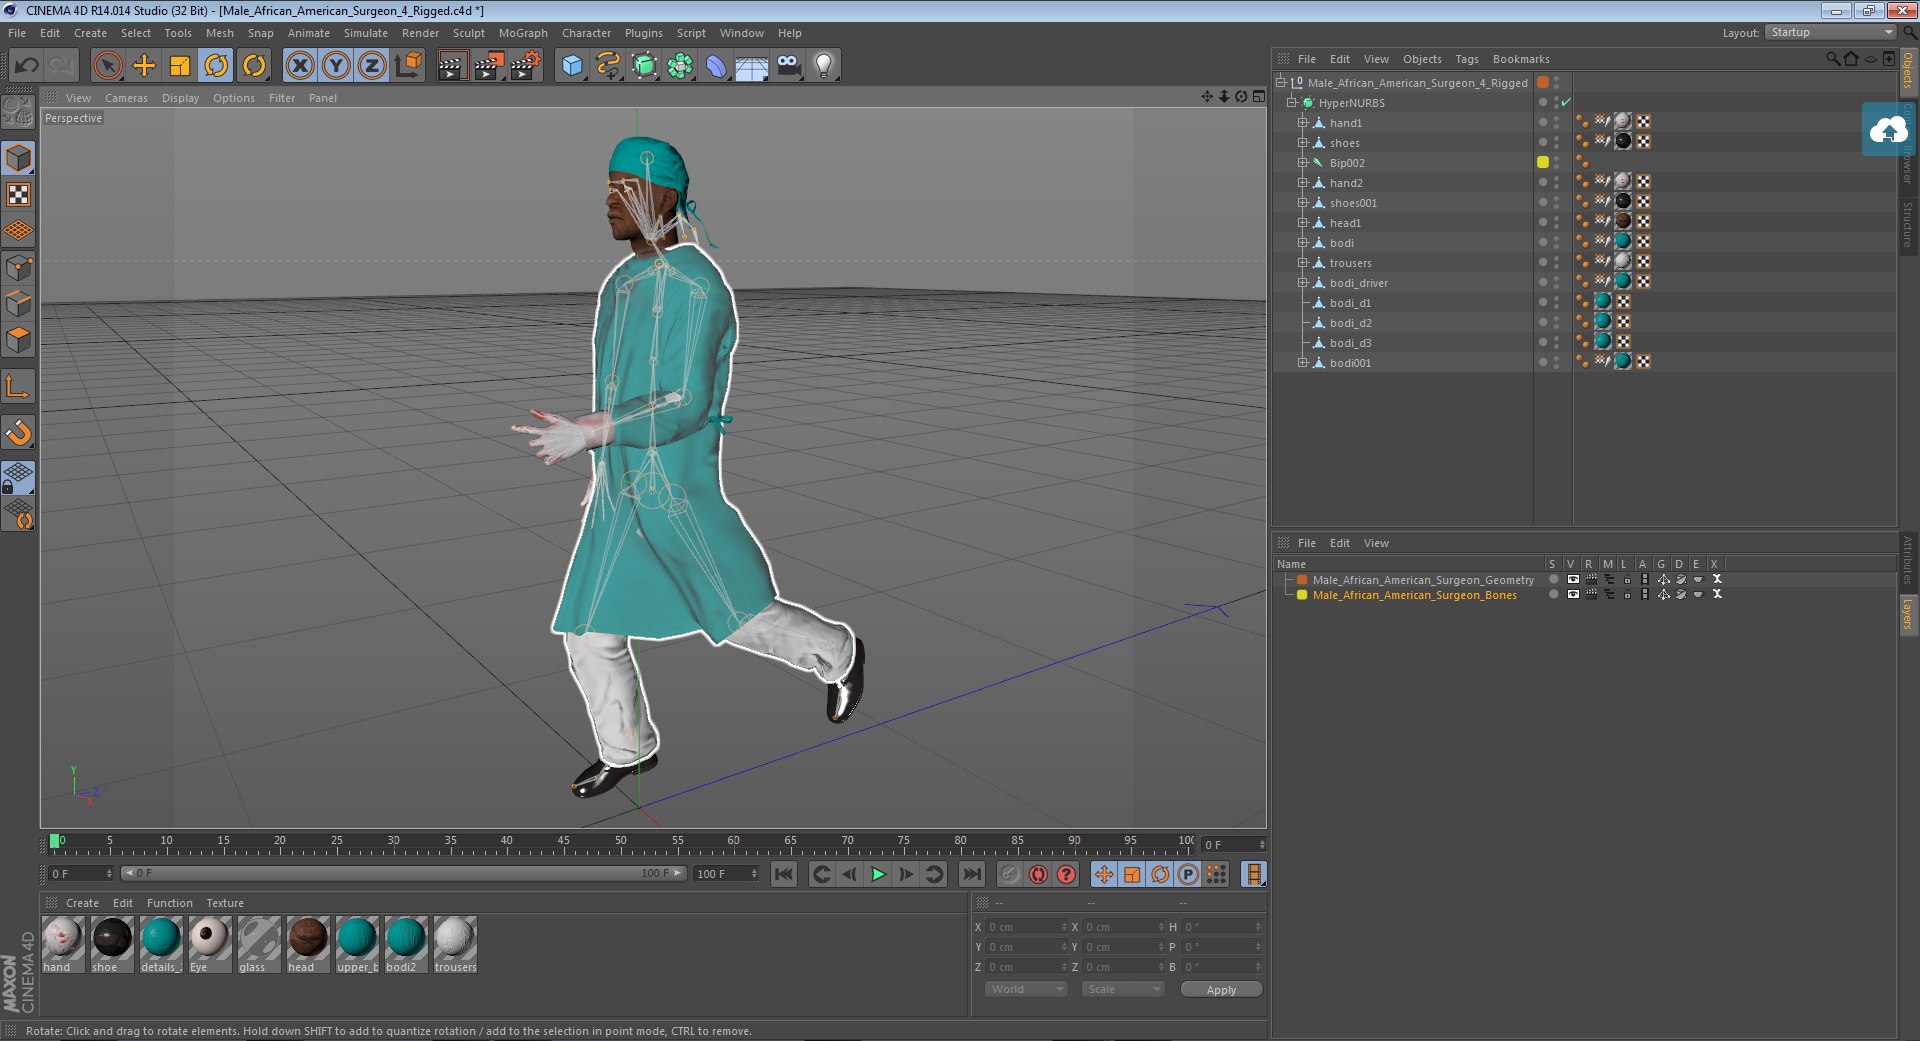Open the MoGraph menu
Screen dimensions: 1920x1041
click(x=523, y=33)
